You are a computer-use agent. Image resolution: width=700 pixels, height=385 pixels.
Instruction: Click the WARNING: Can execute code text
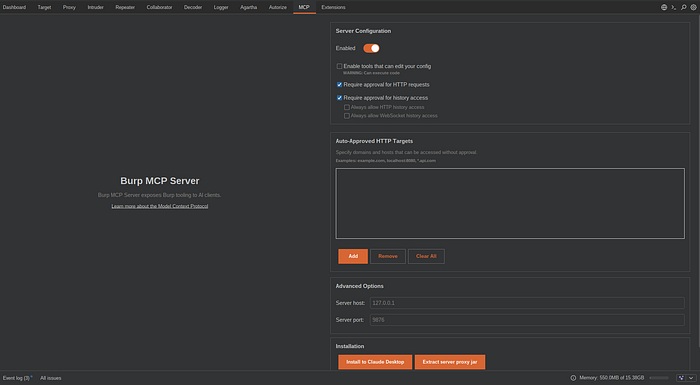pyautogui.click(x=371, y=73)
